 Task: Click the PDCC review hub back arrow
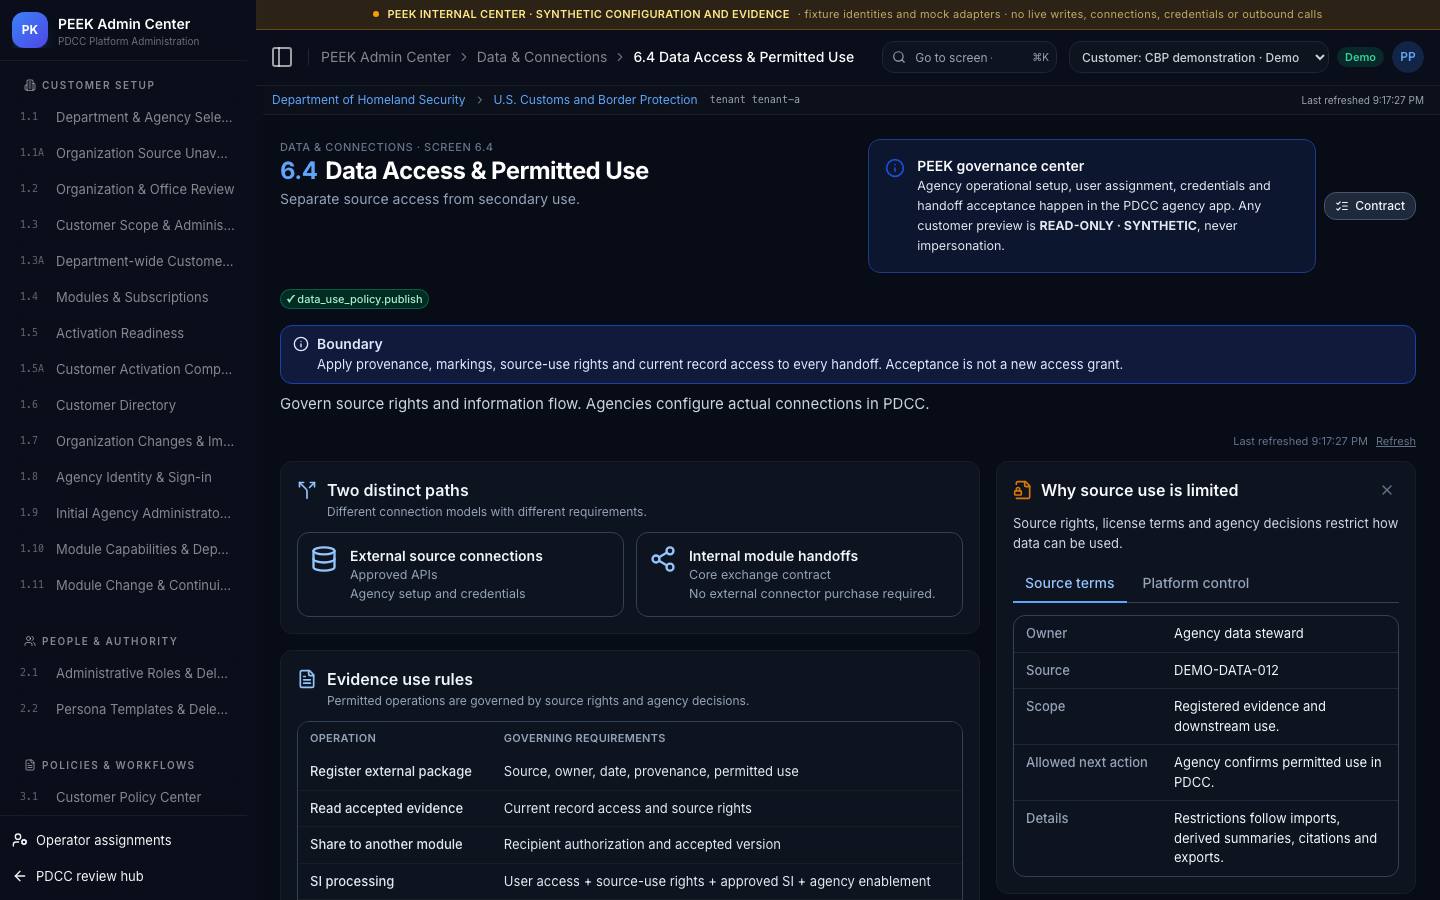tap(20, 876)
